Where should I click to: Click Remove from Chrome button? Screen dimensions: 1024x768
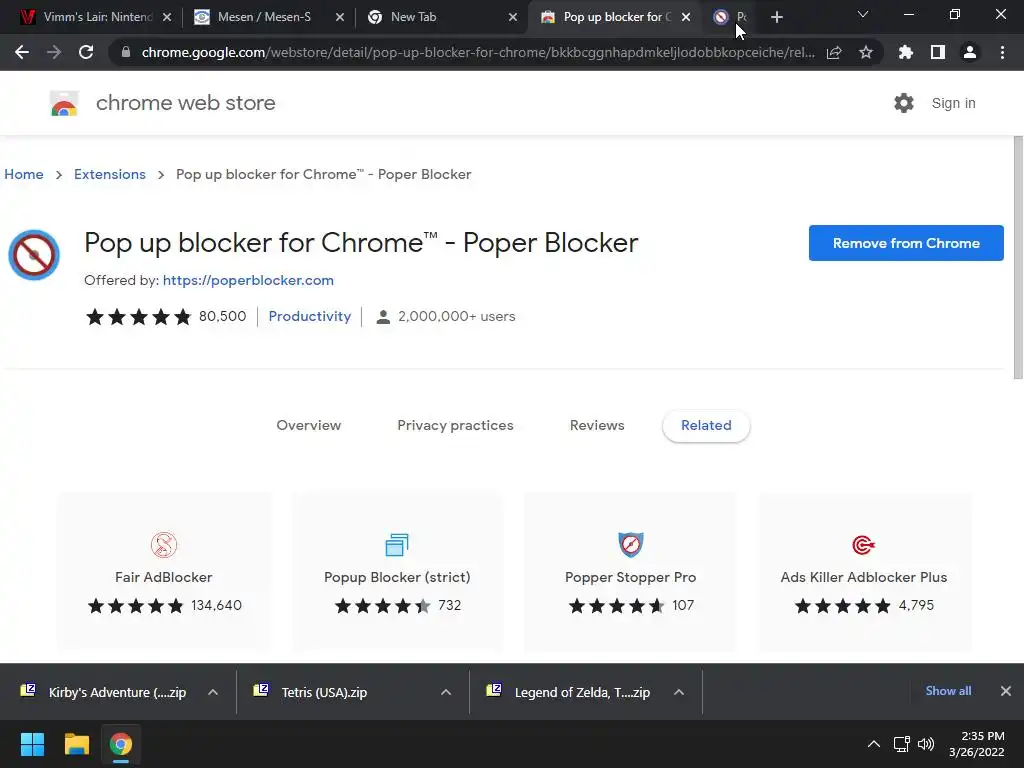[x=906, y=243]
